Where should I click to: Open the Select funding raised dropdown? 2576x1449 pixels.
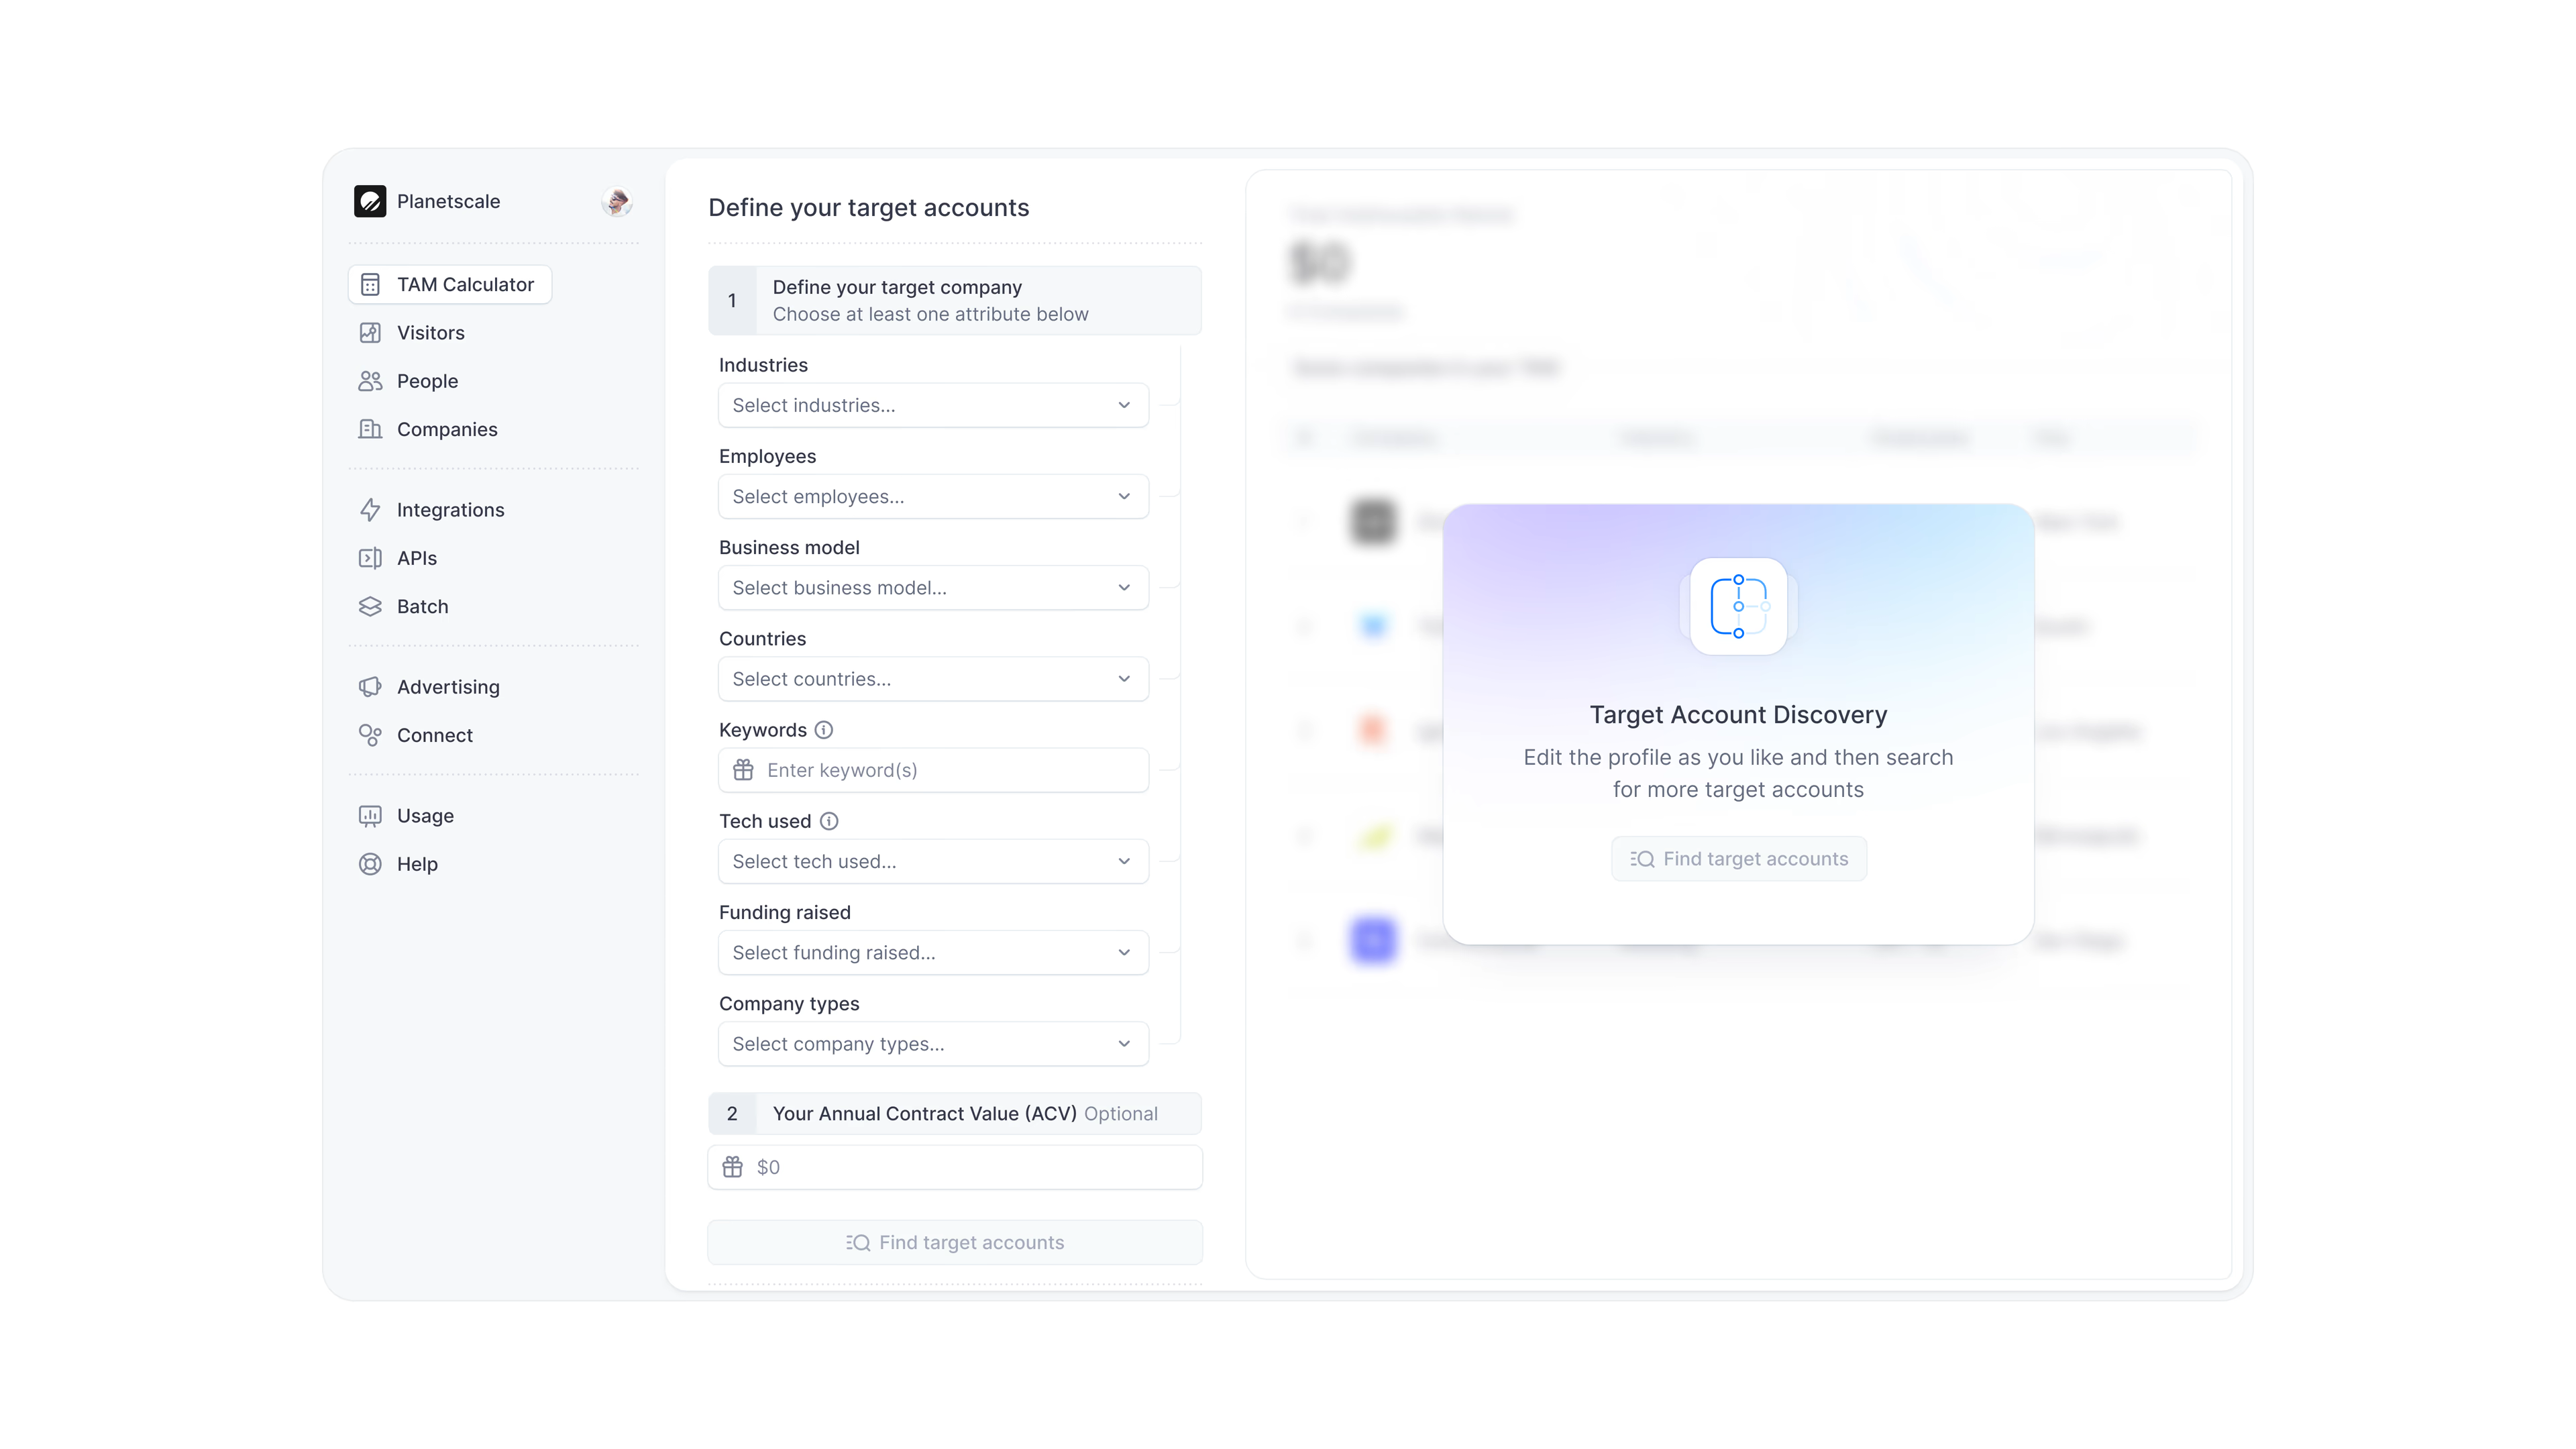[933, 953]
